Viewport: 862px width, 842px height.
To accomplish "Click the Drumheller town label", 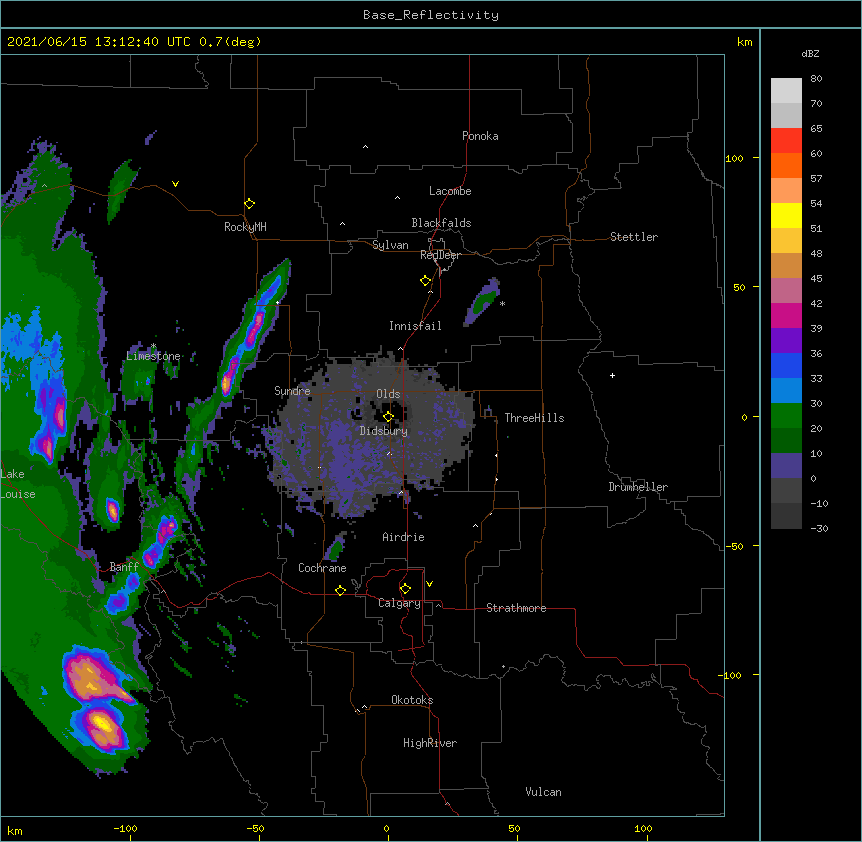I will (638, 487).
